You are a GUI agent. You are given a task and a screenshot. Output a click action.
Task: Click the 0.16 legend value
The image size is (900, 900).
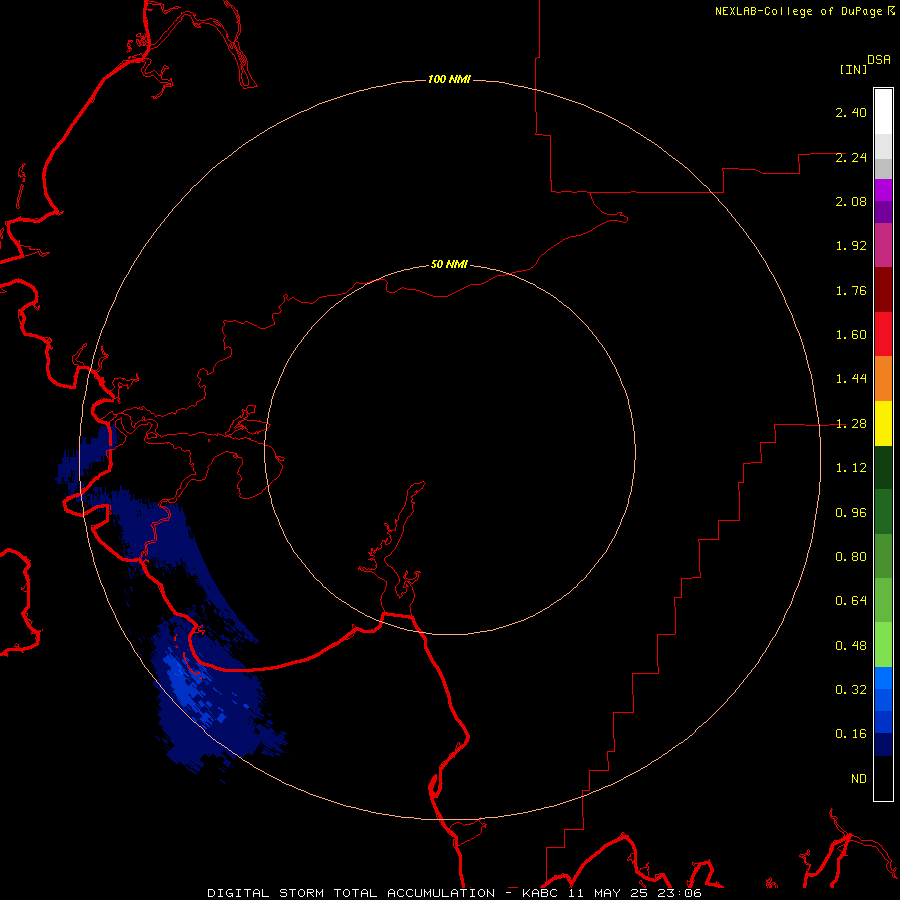[x=851, y=734]
